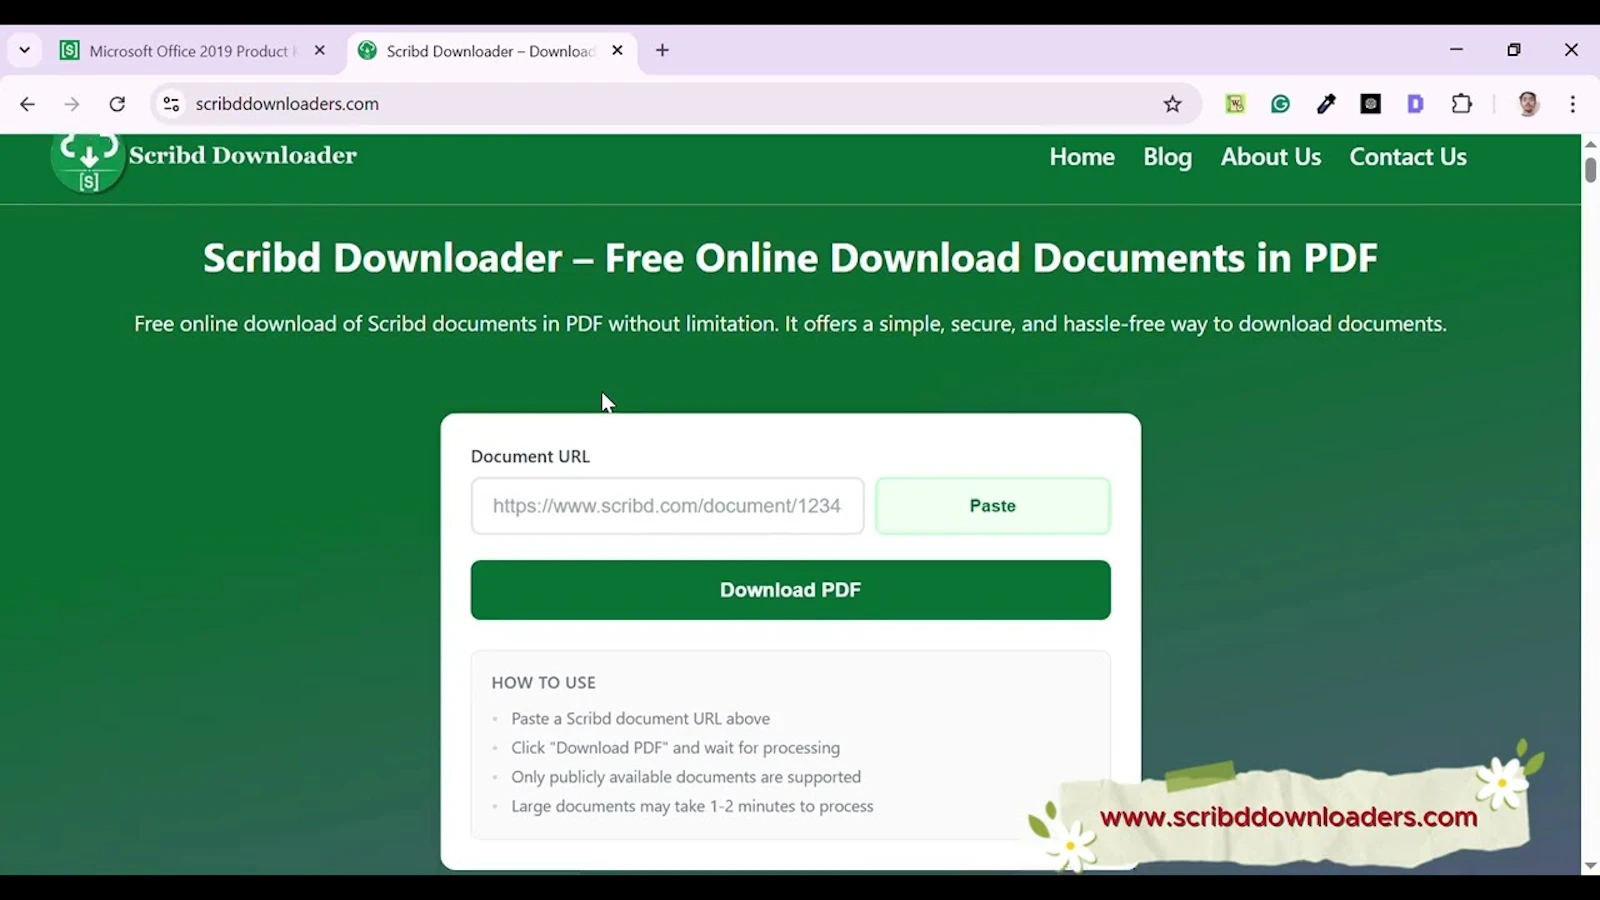Open the color picker eyedropper extension
The width and height of the screenshot is (1600, 900).
point(1326,104)
